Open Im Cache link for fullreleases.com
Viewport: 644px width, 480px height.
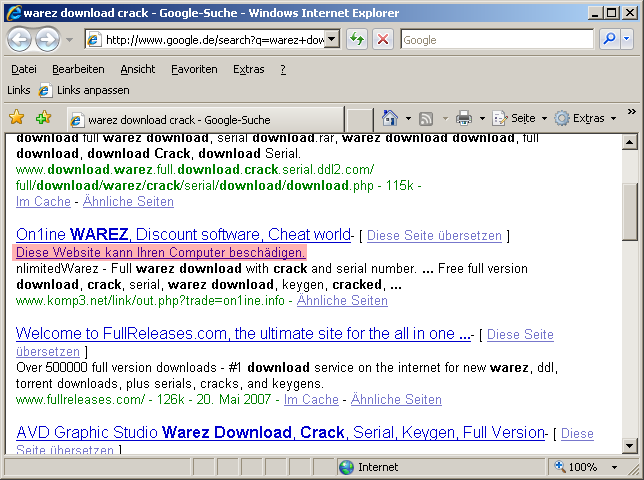click(x=311, y=400)
